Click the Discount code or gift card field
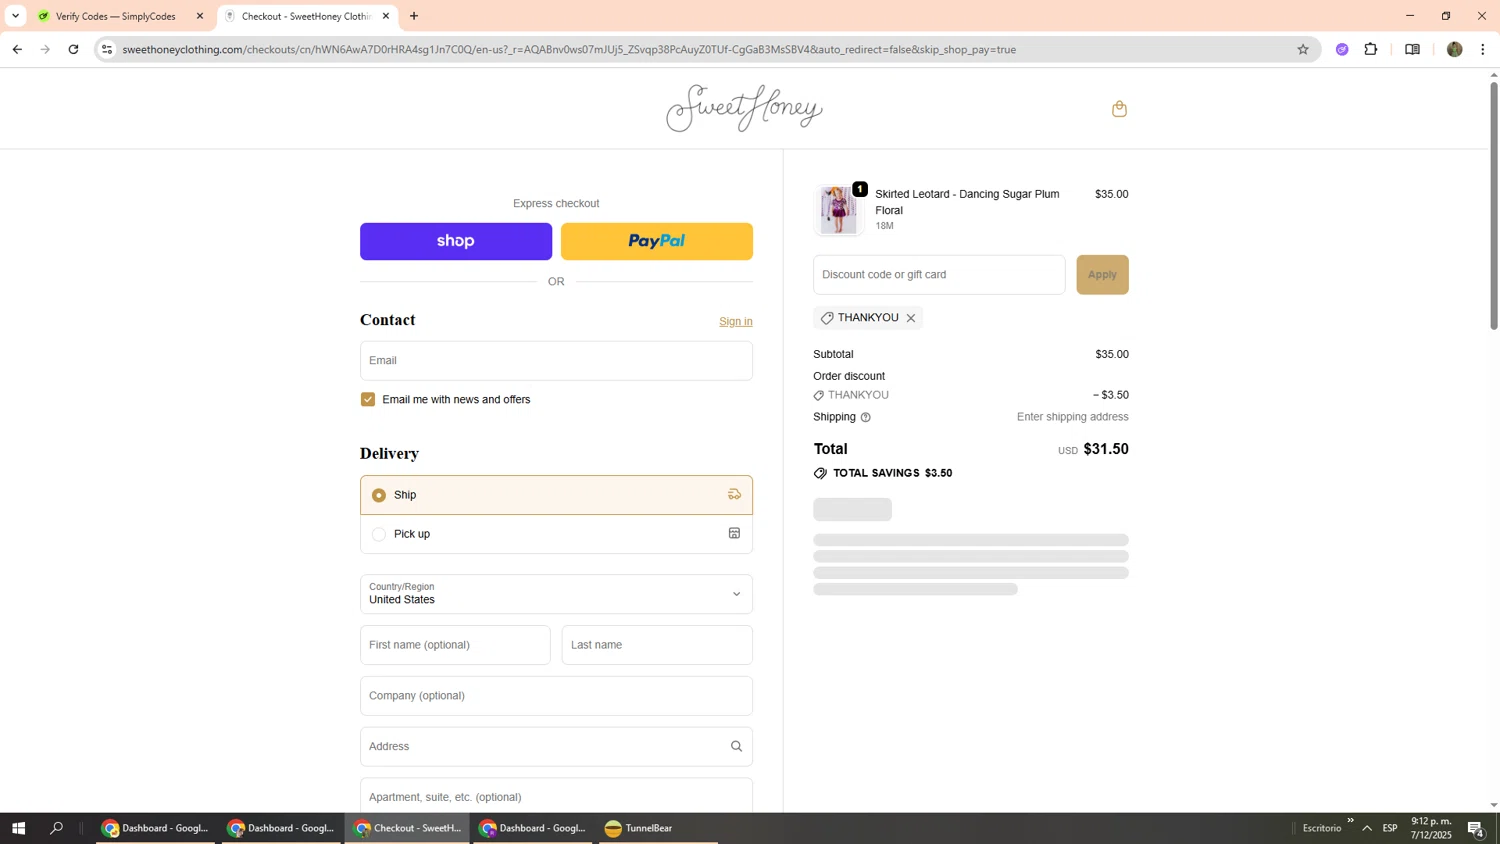Viewport: 1500px width, 844px height. tap(939, 275)
